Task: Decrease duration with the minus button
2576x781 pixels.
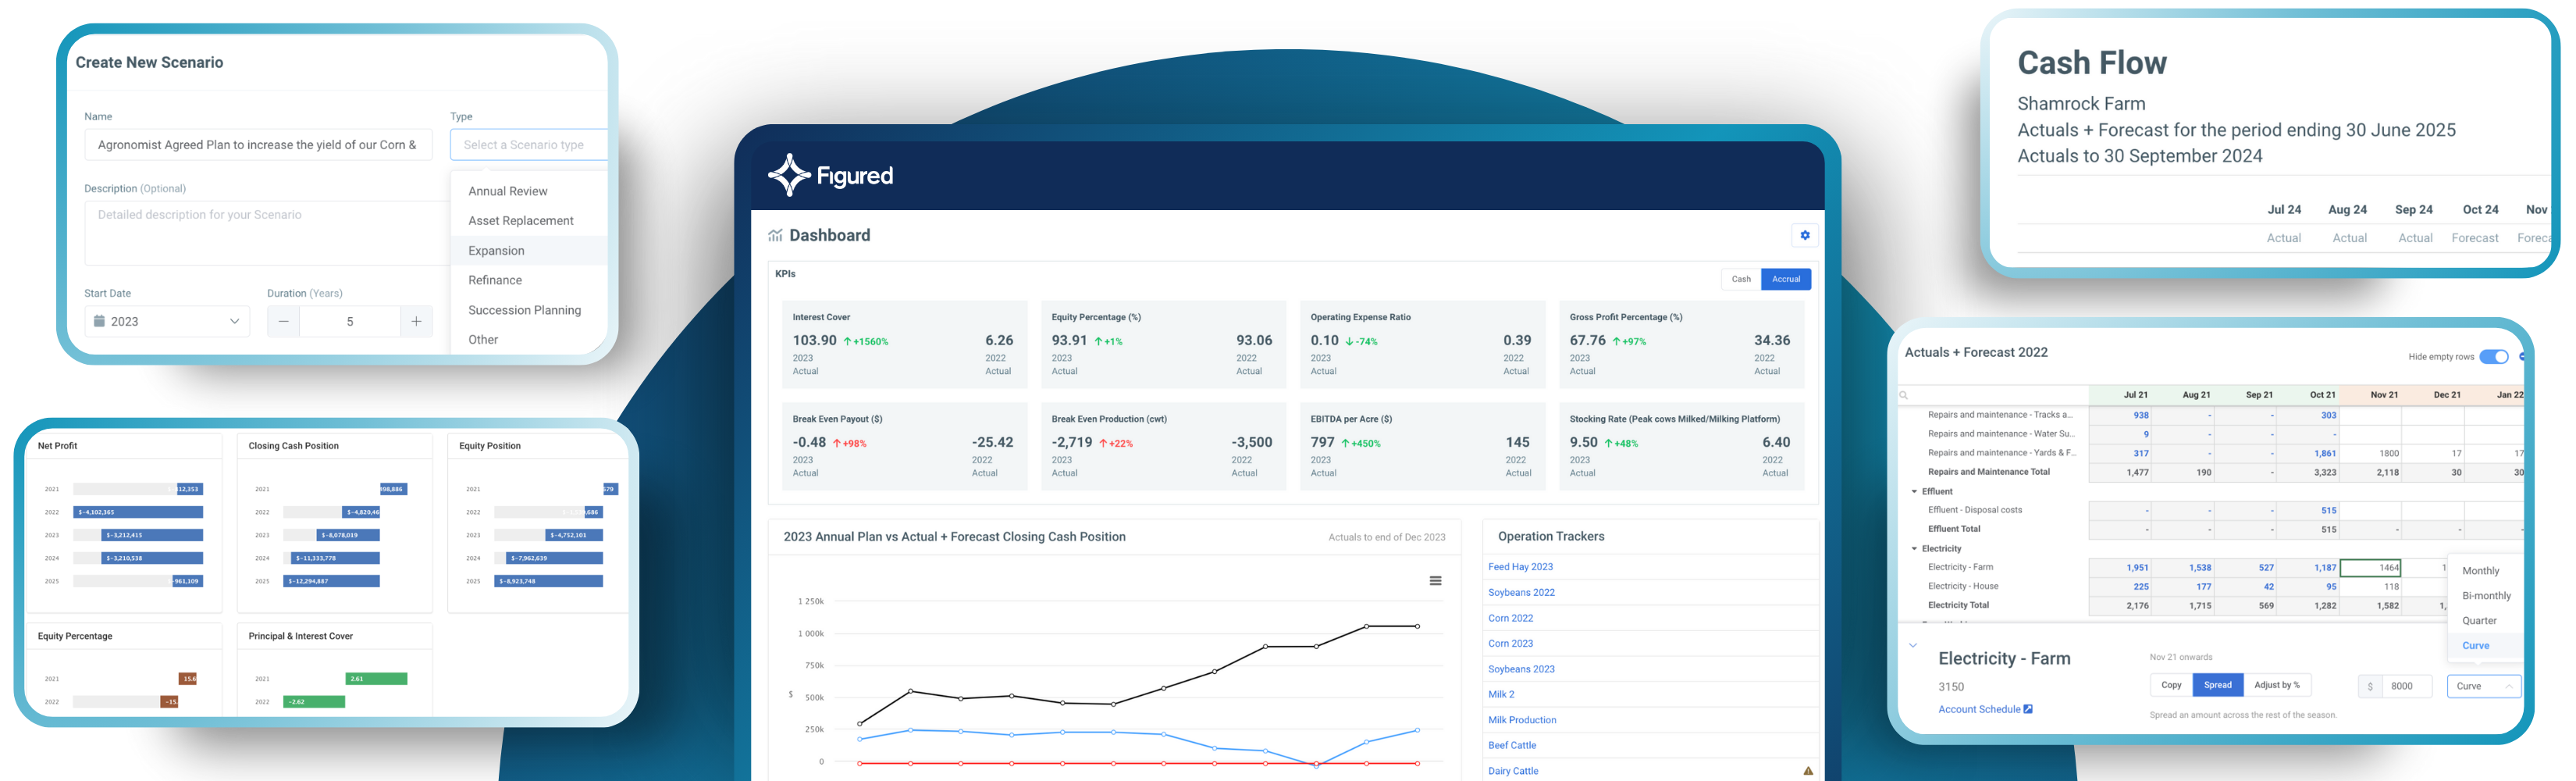Action: (283, 321)
